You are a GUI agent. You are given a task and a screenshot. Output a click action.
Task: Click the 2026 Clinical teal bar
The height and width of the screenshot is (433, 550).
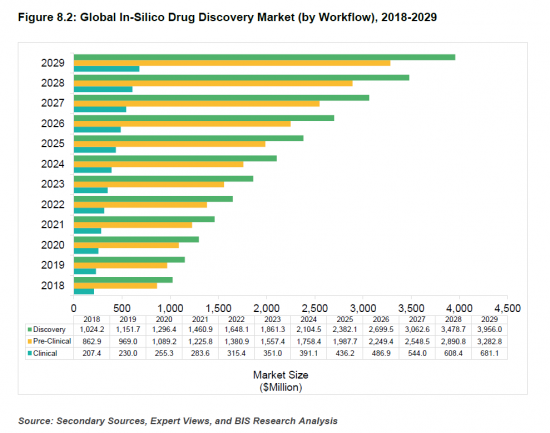97,129
